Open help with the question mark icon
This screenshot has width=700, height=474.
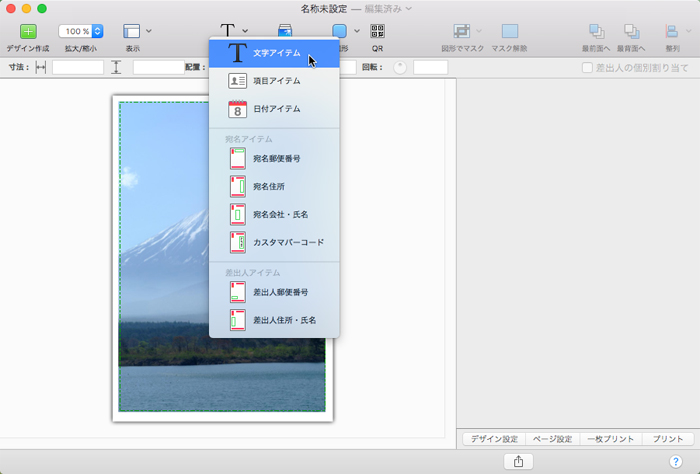click(676, 461)
